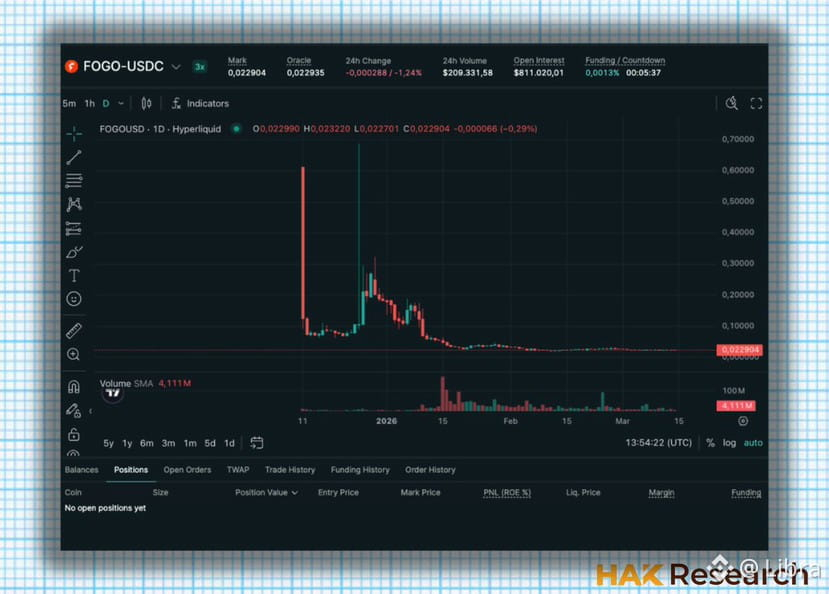Click the quick search icon
The image size is (829, 594).
point(732,103)
